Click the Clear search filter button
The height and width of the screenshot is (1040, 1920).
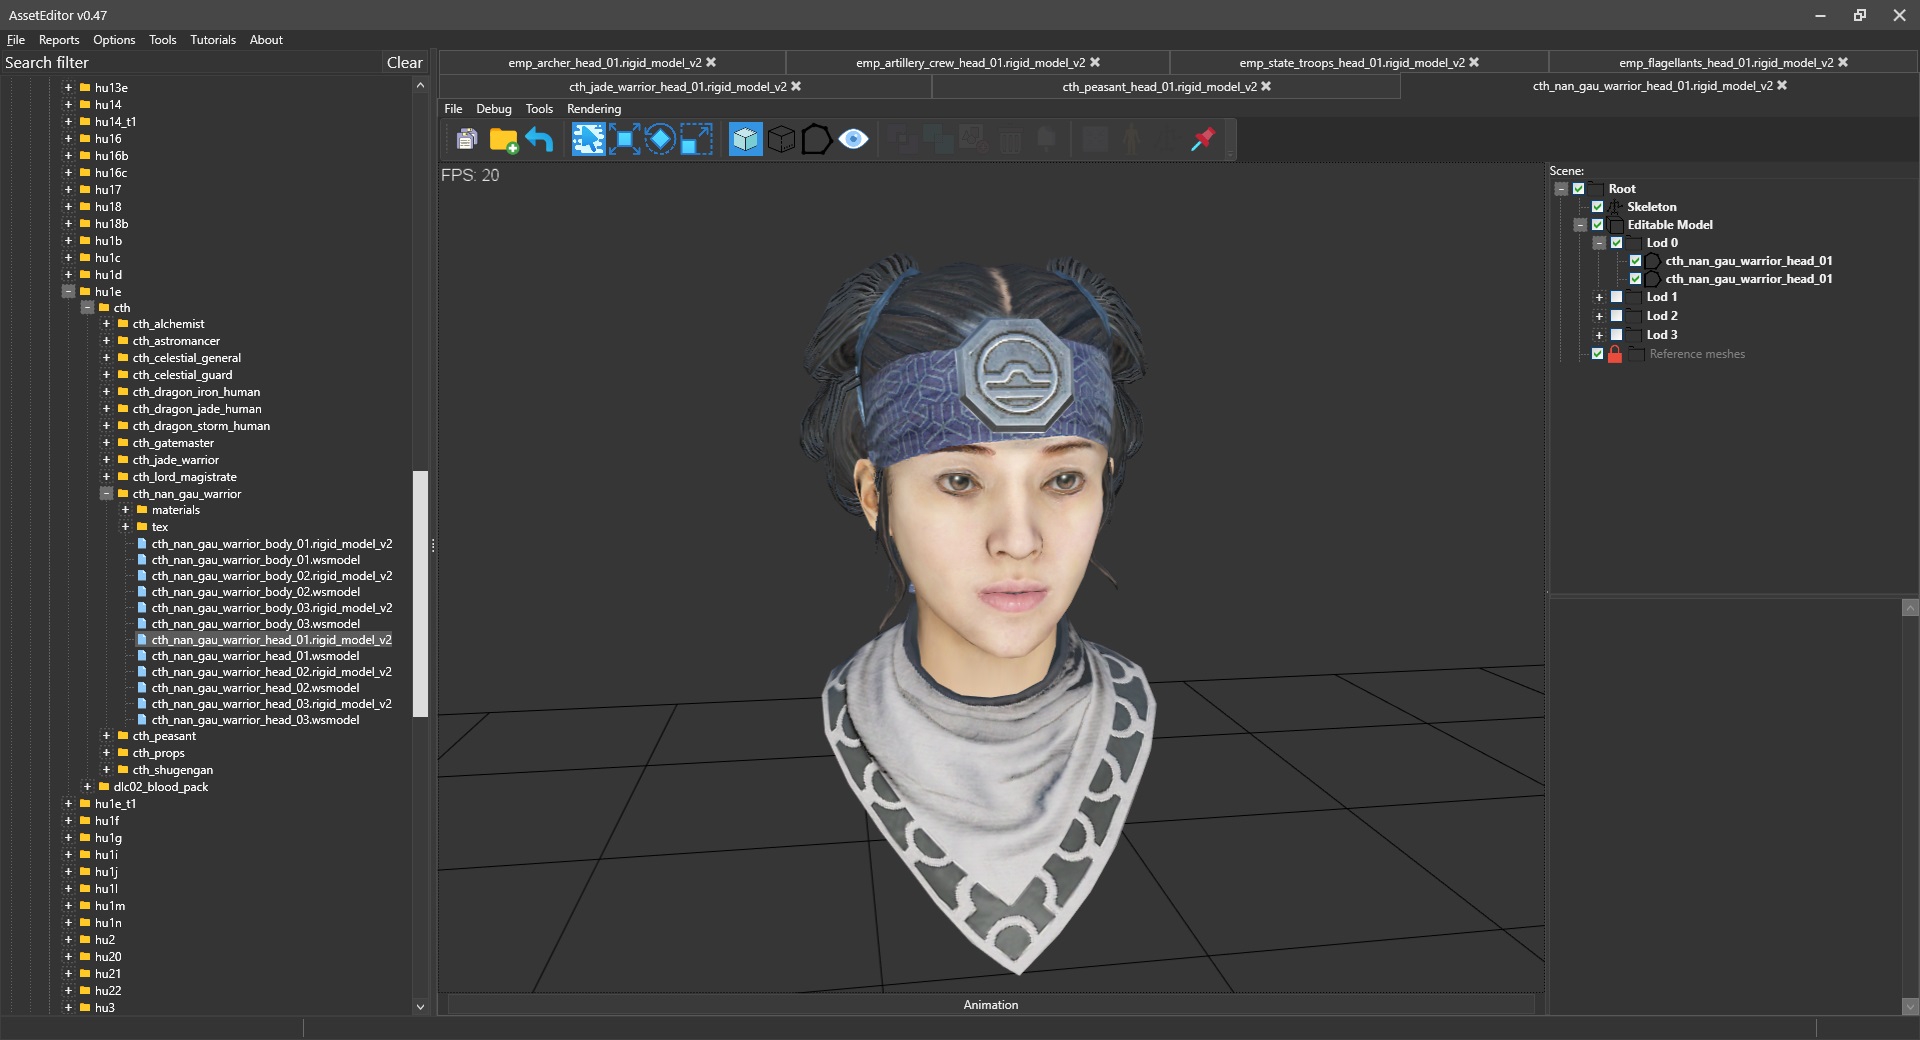pos(404,63)
